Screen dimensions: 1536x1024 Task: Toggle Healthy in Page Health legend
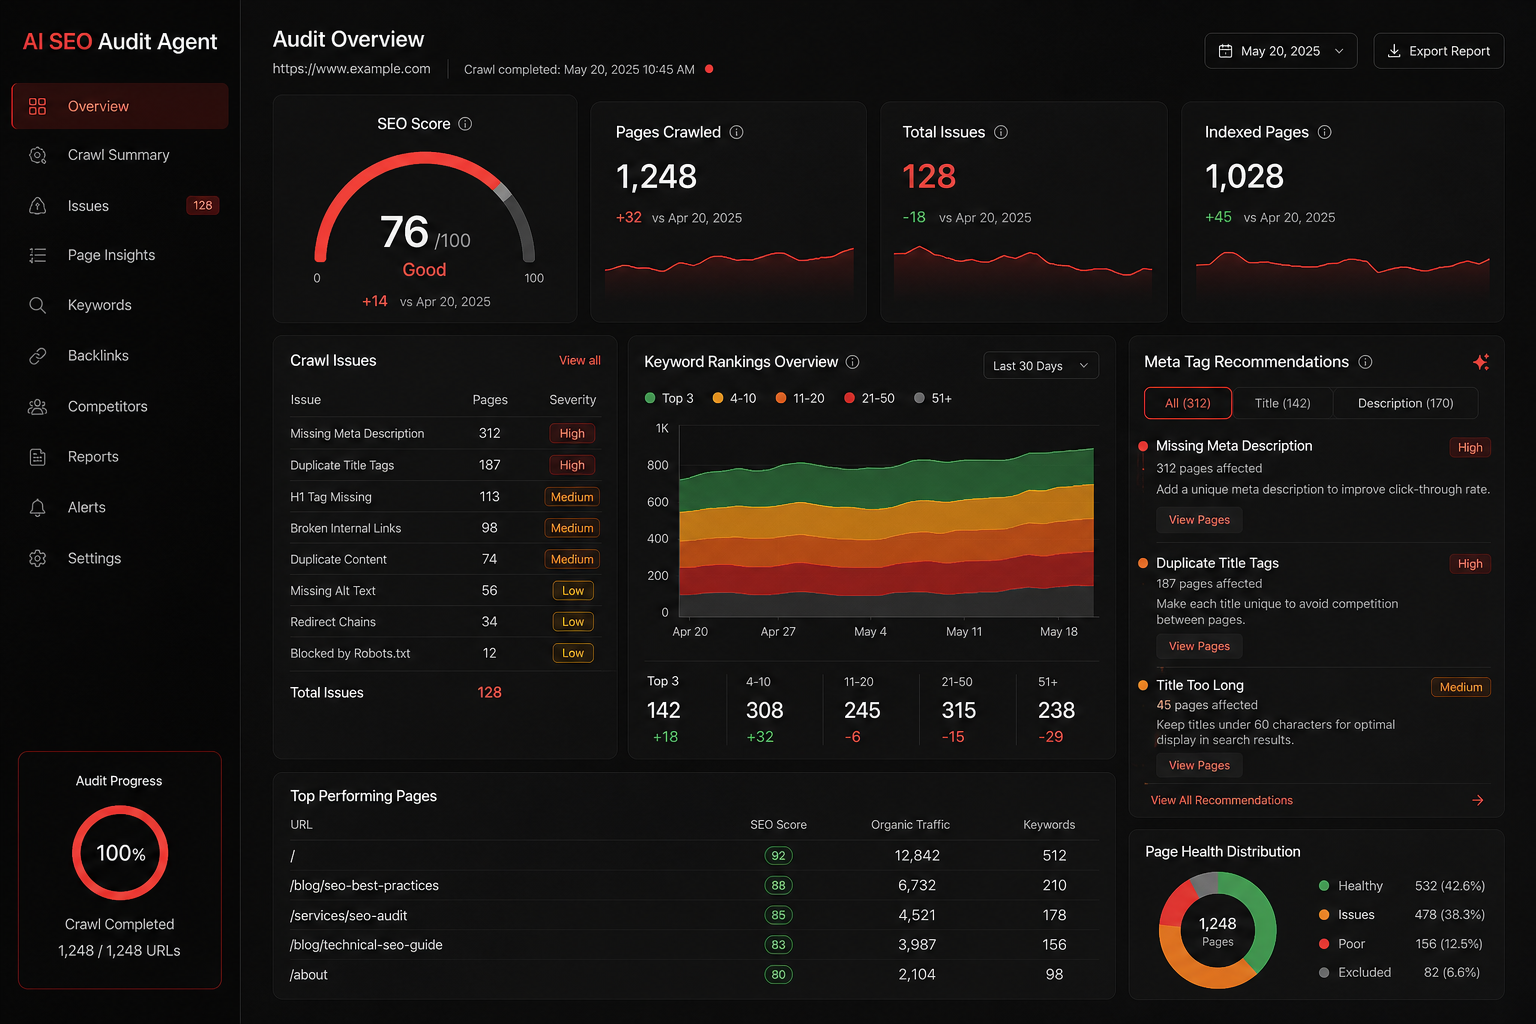[1351, 886]
